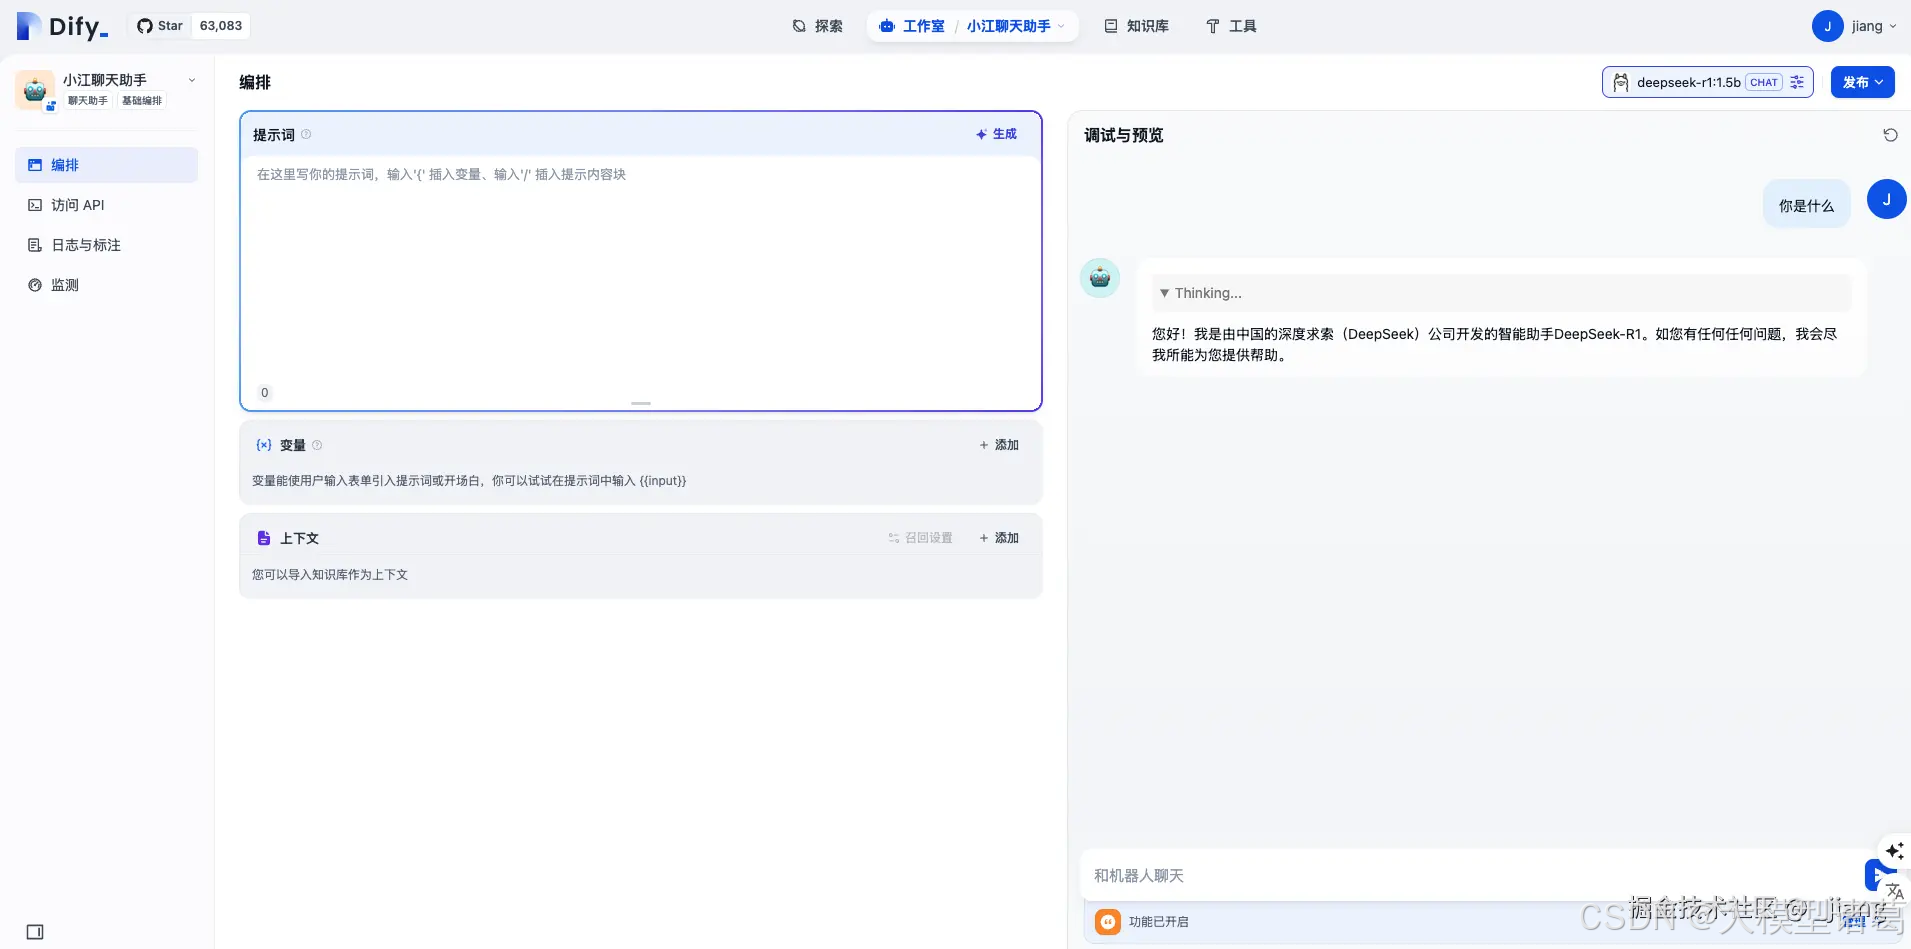The image size is (1911, 949).
Task: Add a variable with the 添加 button
Action: (997, 444)
